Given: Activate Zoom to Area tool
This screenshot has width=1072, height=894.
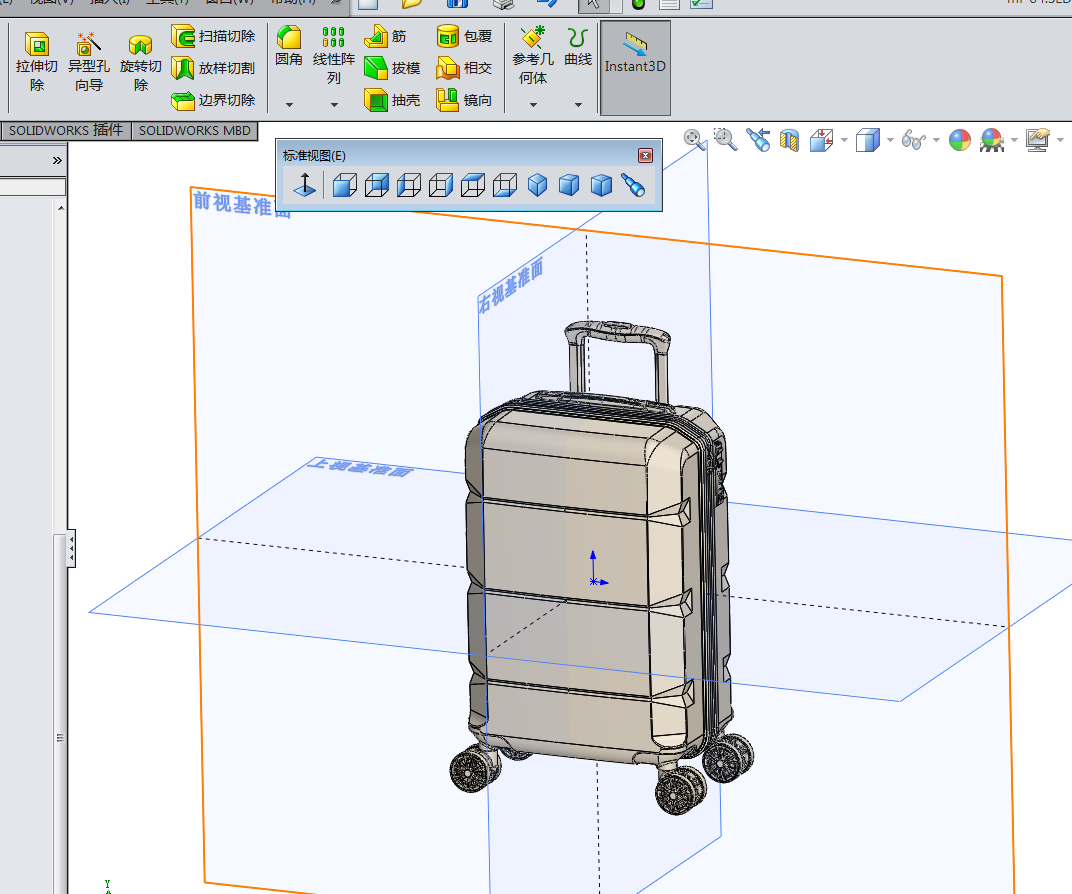Looking at the screenshot, I should click(725, 140).
